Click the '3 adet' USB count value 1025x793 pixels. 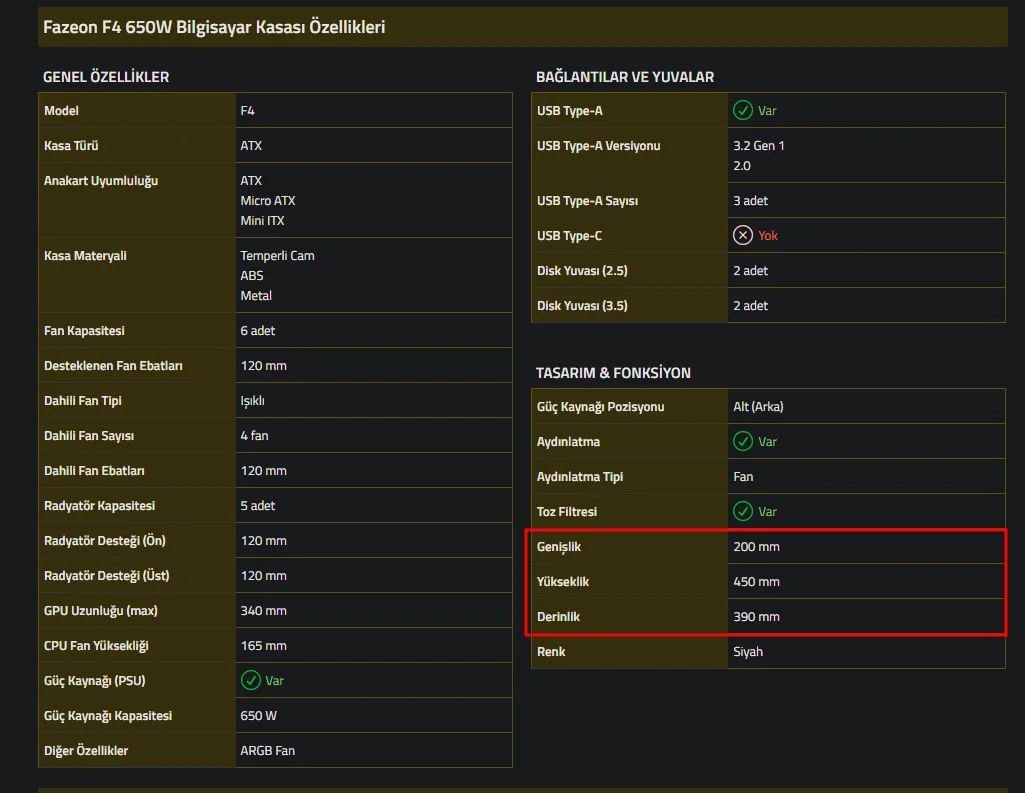[750, 201]
